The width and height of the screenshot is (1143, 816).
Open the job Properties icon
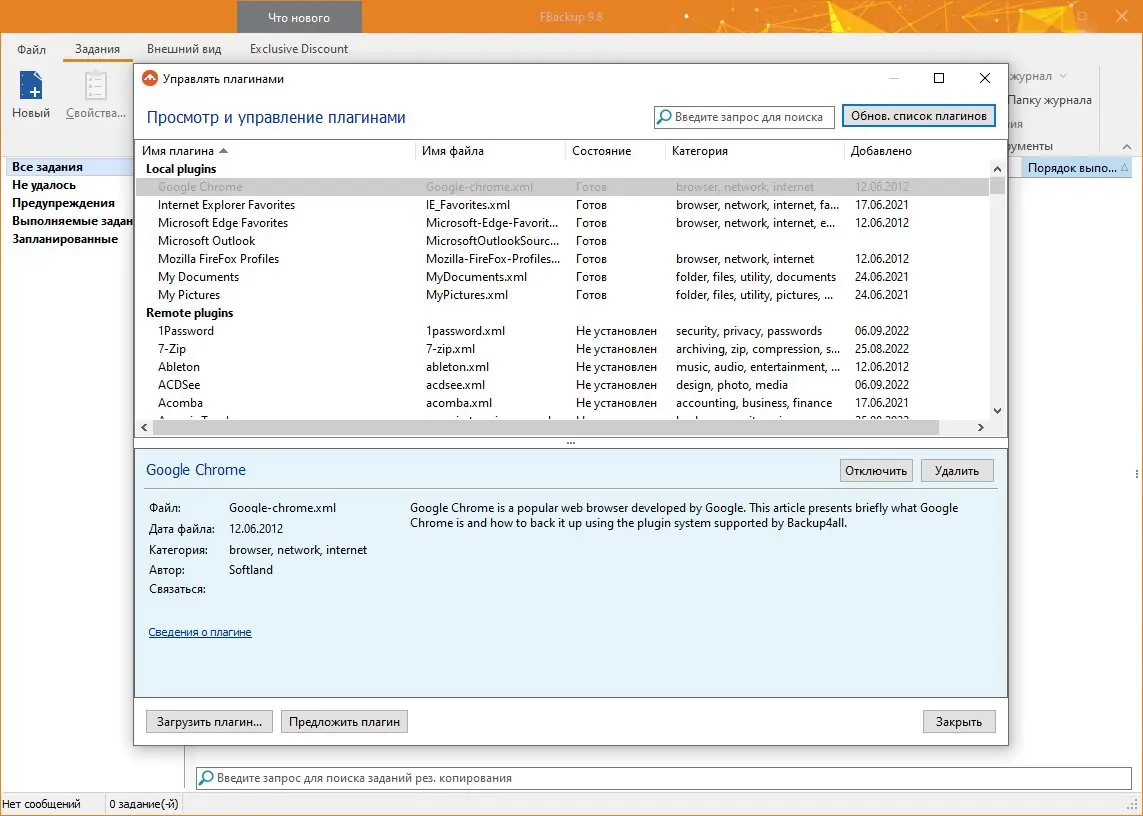point(95,85)
